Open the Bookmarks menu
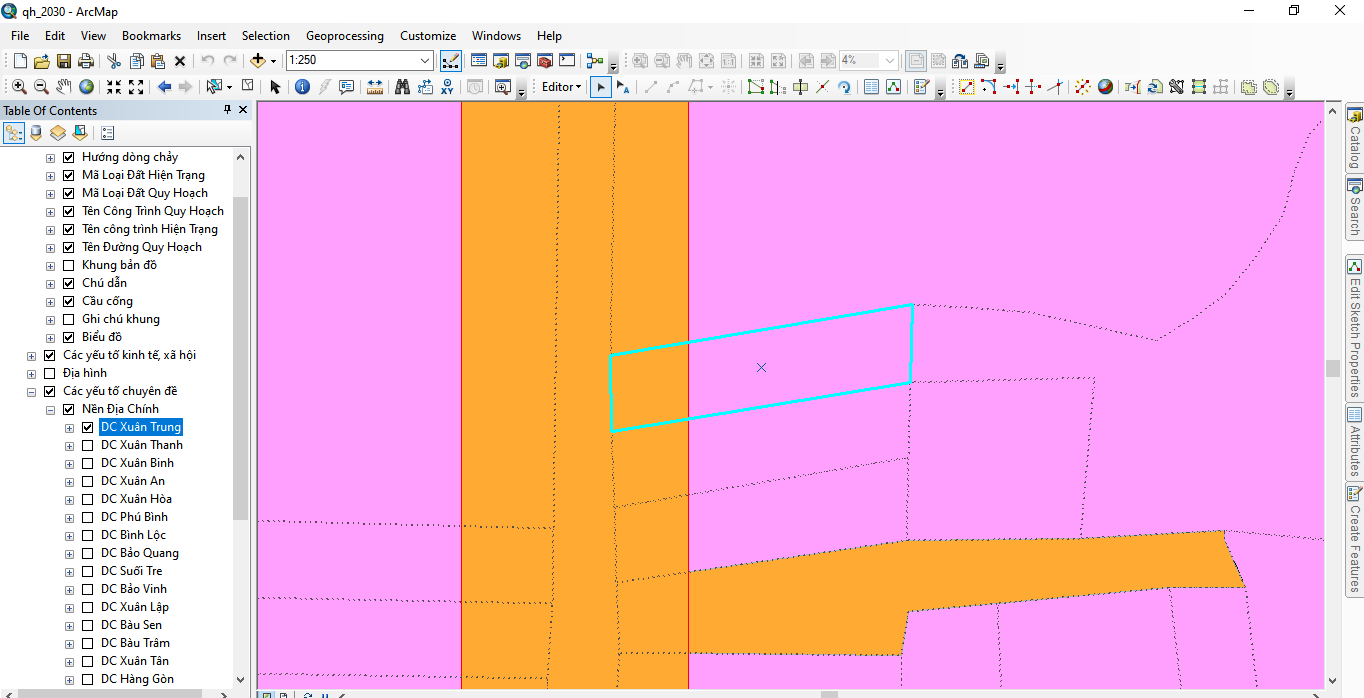This screenshot has width=1364, height=698. 151,36
